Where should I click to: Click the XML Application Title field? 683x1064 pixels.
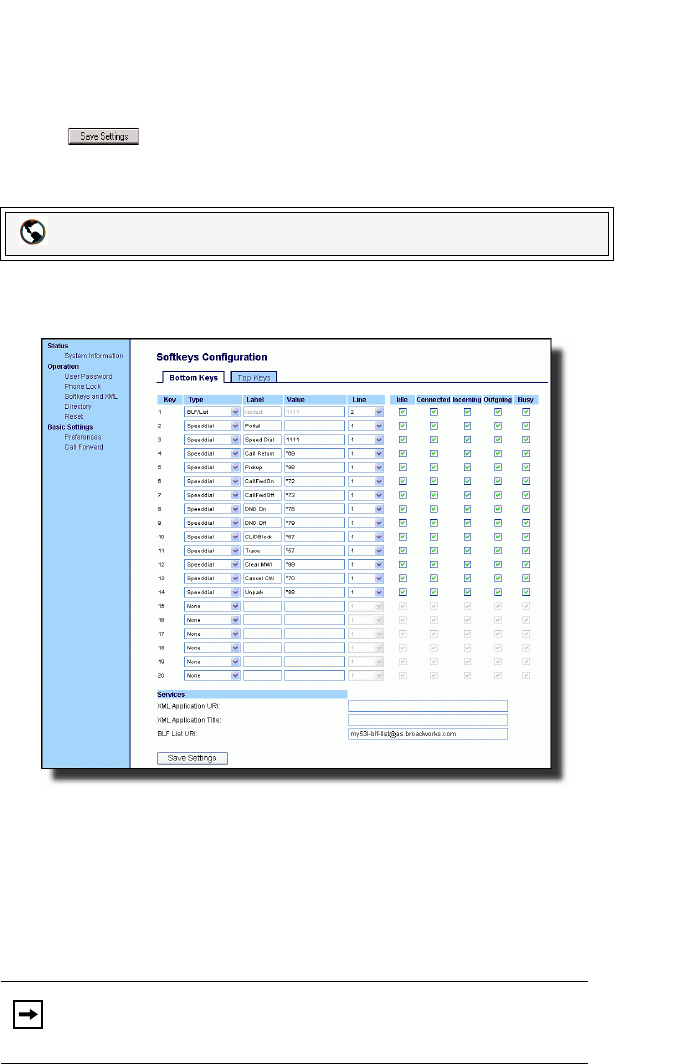[x=428, y=720]
